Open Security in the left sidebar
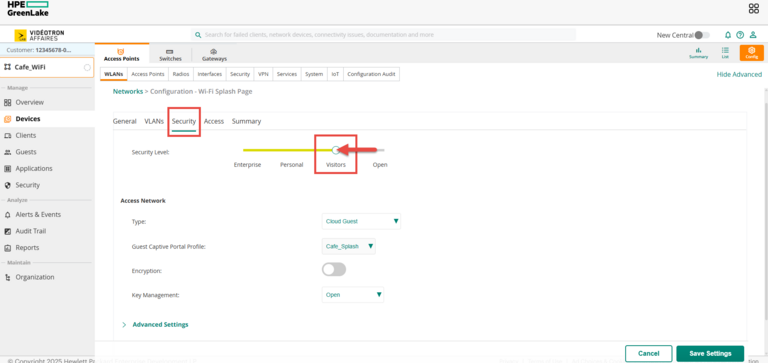 [x=27, y=185]
